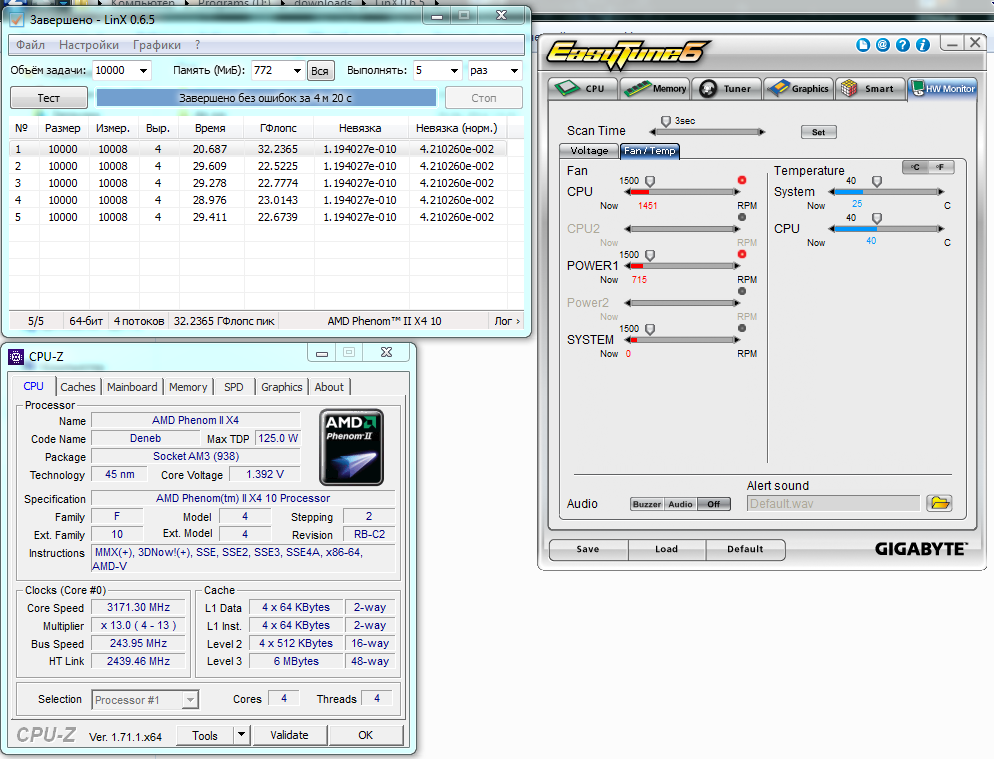This screenshot has width=994, height=759.
Task: Switch to the Smart tab in EasyTune6
Action: click(870, 89)
